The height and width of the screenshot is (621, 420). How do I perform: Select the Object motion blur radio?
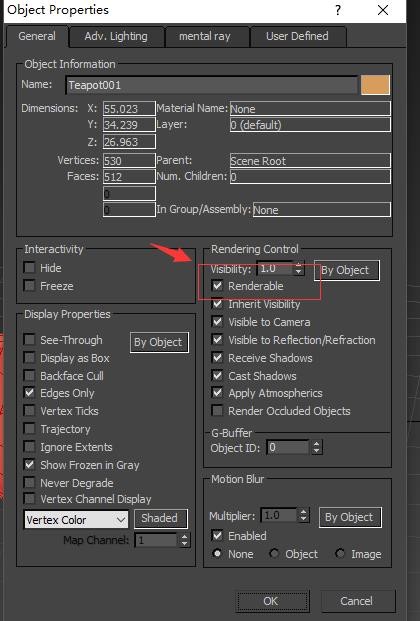coord(274,553)
